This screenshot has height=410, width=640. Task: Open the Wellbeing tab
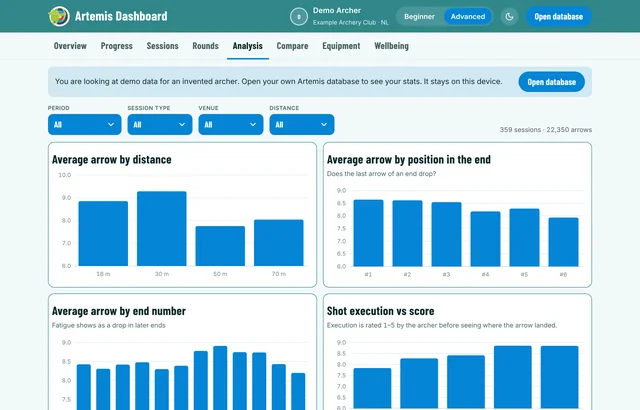click(x=391, y=46)
